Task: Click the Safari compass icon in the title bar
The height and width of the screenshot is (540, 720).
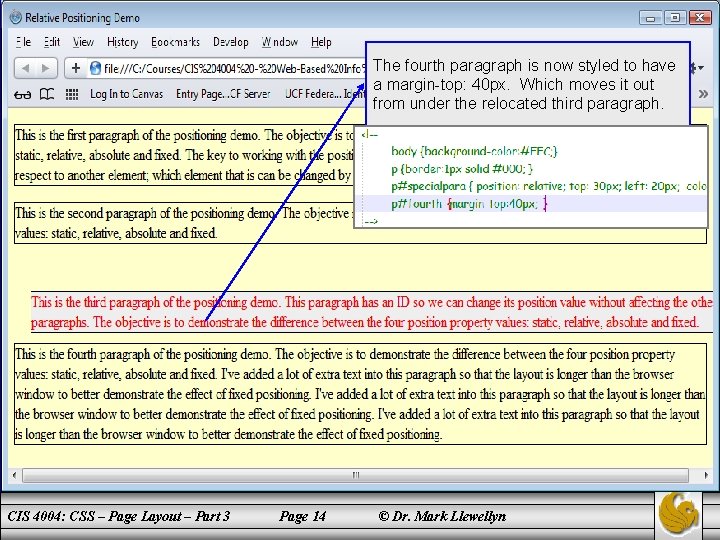Action: pyautogui.click(x=16, y=17)
